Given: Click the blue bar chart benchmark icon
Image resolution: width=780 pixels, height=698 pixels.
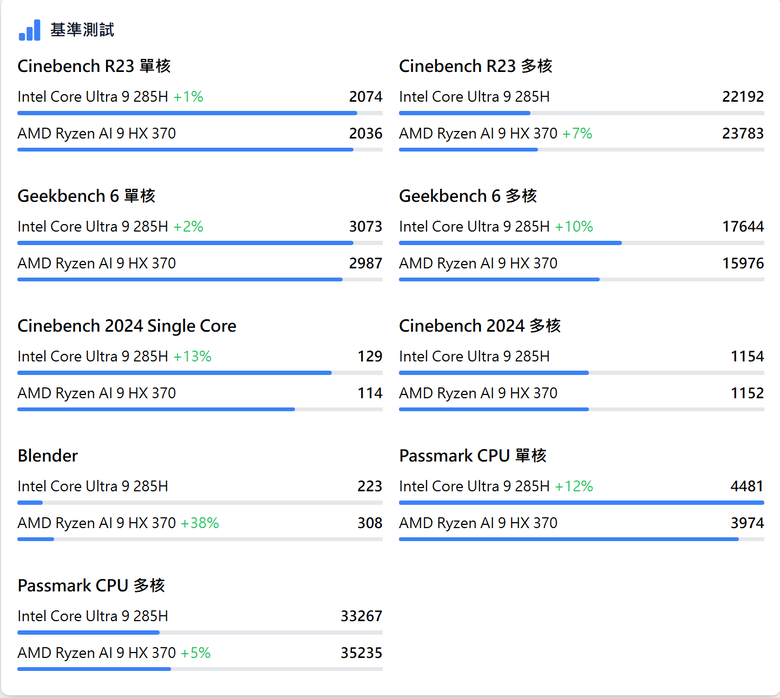Looking at the screenshot, I should pos(29,30).
